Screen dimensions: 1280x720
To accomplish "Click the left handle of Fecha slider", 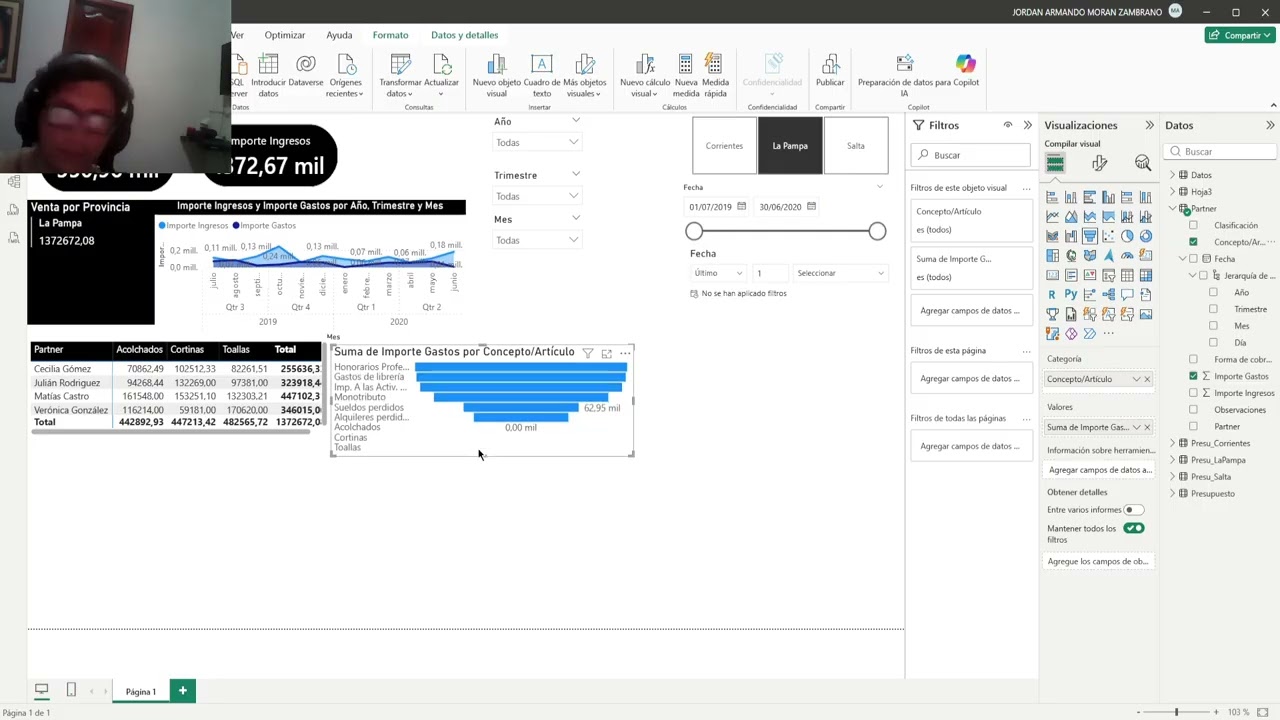I will coord(694,231).
